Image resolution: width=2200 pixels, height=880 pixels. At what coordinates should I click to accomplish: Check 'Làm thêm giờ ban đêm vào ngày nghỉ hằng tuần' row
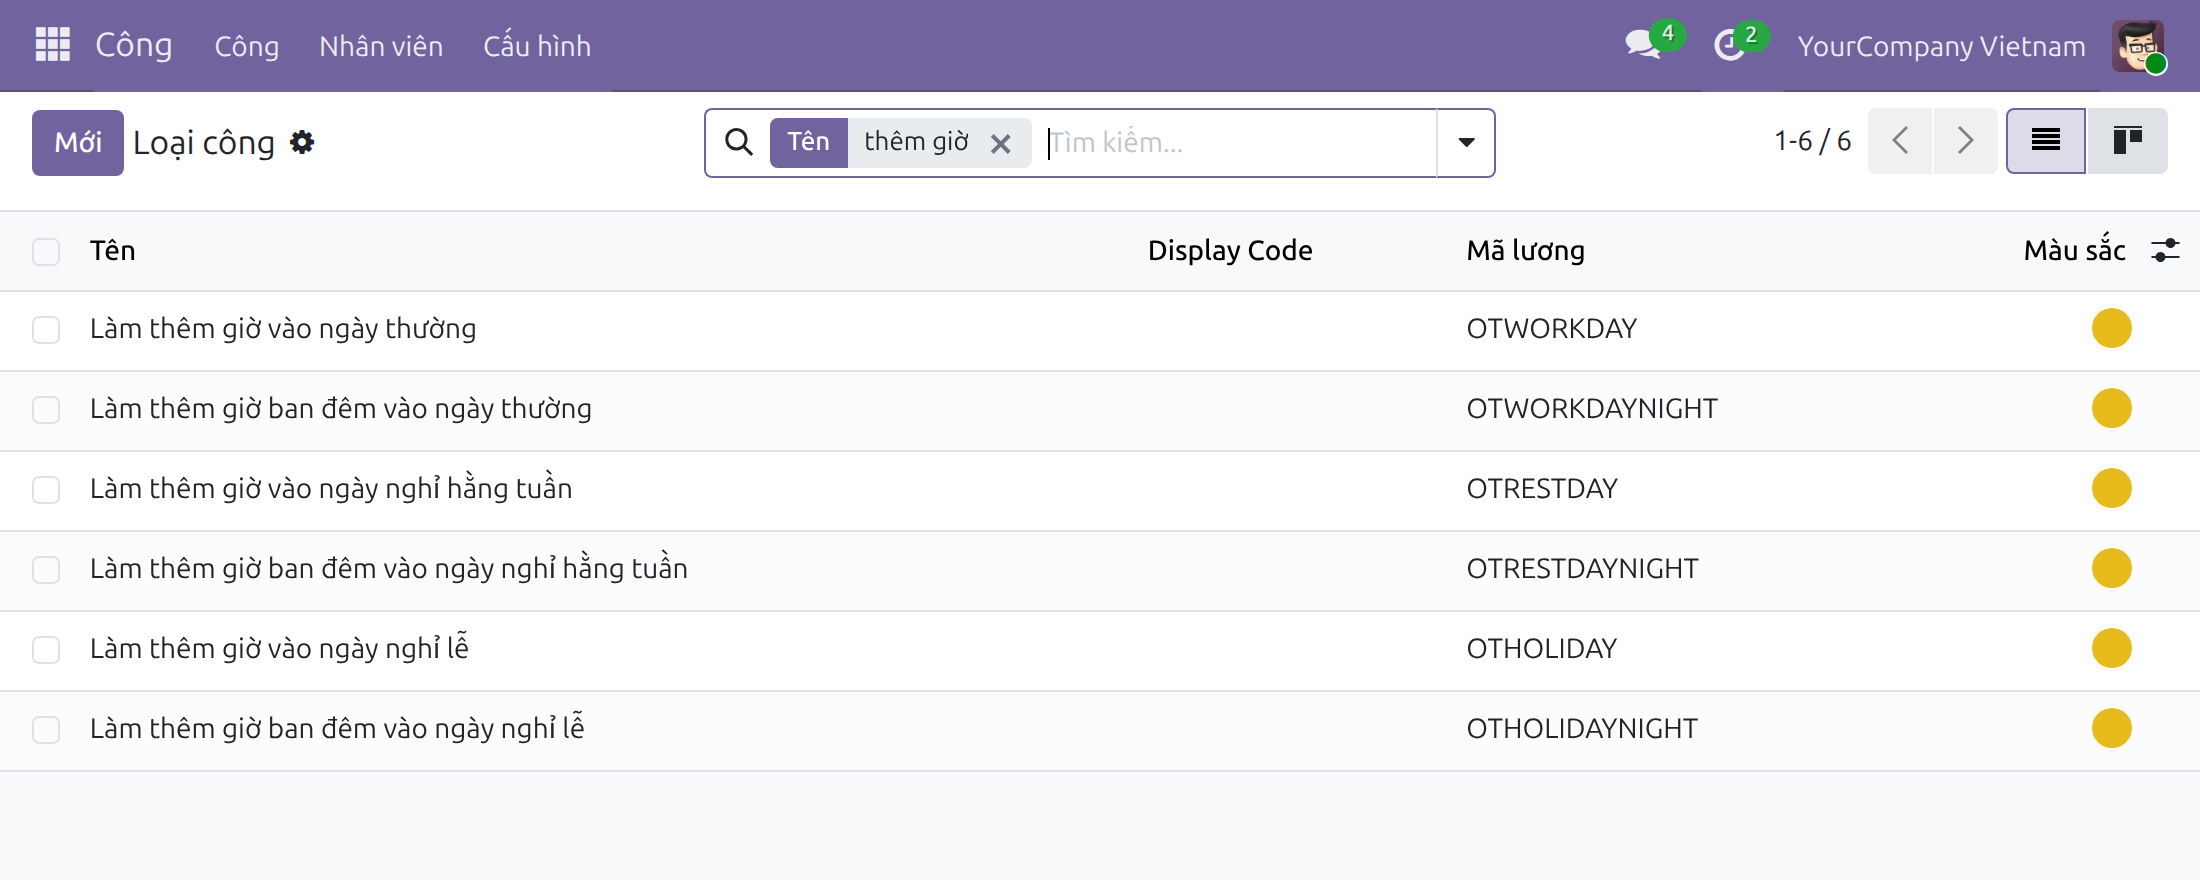click(46, 570)
